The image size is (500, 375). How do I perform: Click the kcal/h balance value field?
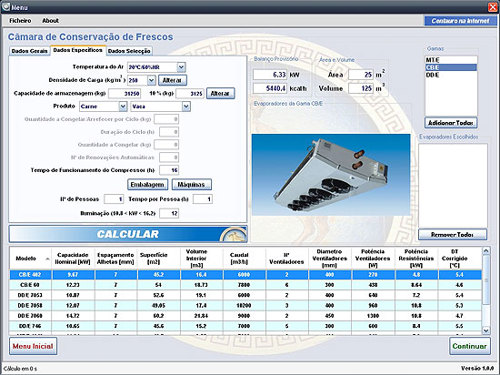(x=270, y=88)
